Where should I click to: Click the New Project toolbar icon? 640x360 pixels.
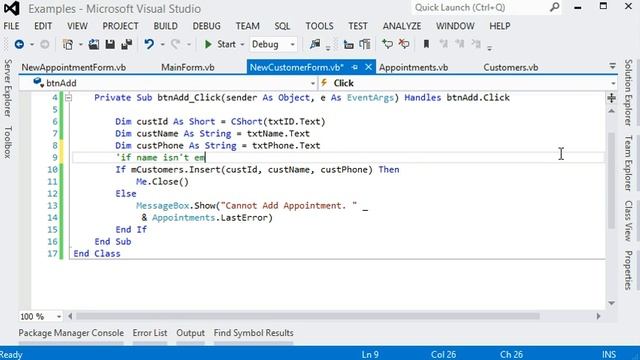tap(68, 44)
